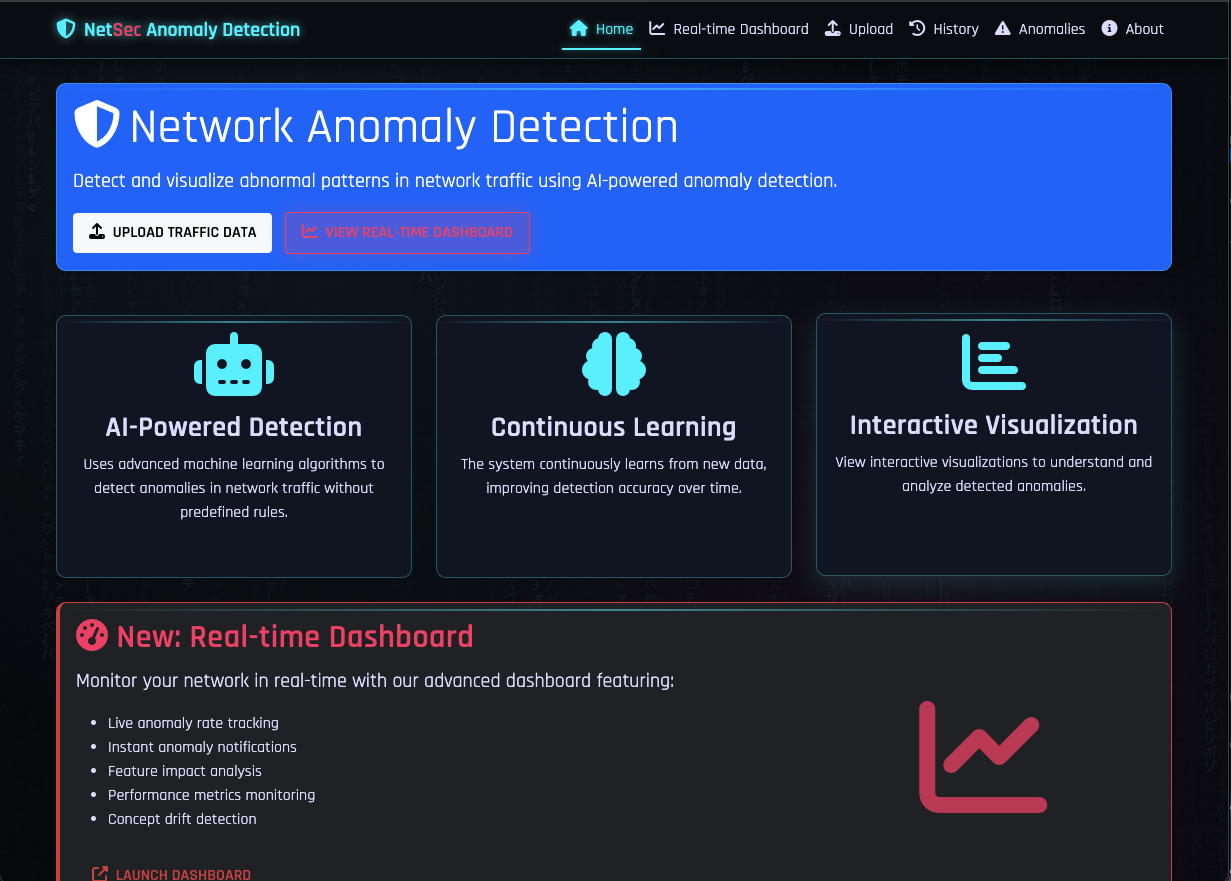Click the red line-chart graphic in dashboard section
This screenshot has width=1231, height=881.
click(x=983, y=757)
